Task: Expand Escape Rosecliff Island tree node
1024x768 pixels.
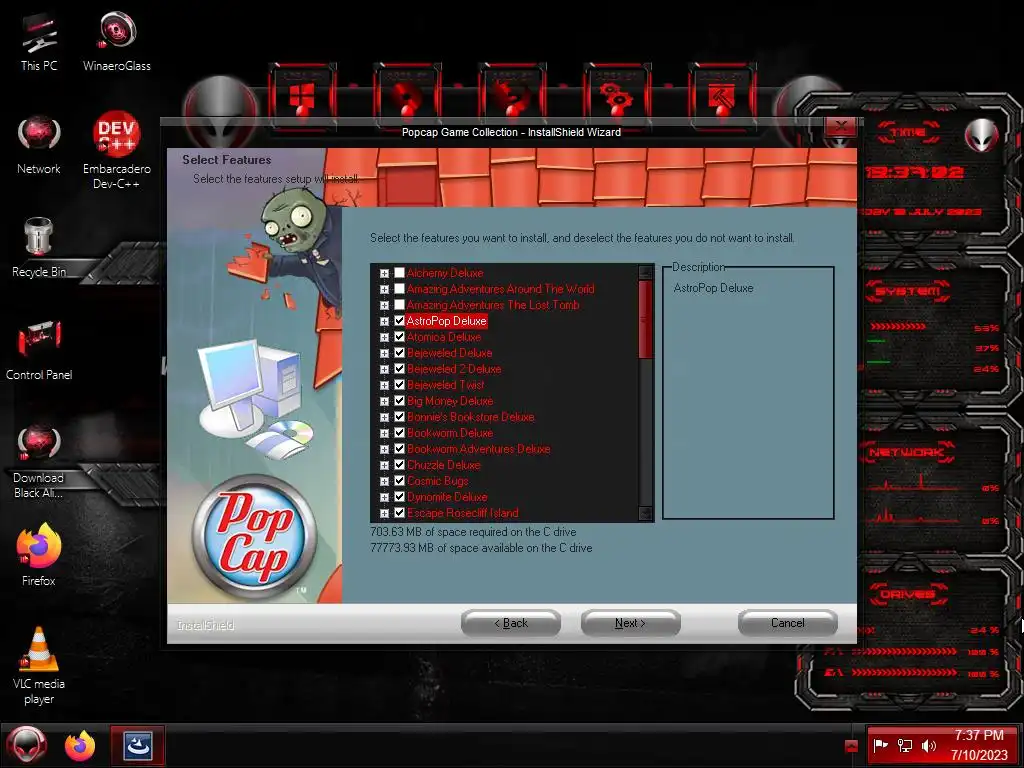Action: pos(384,513)
